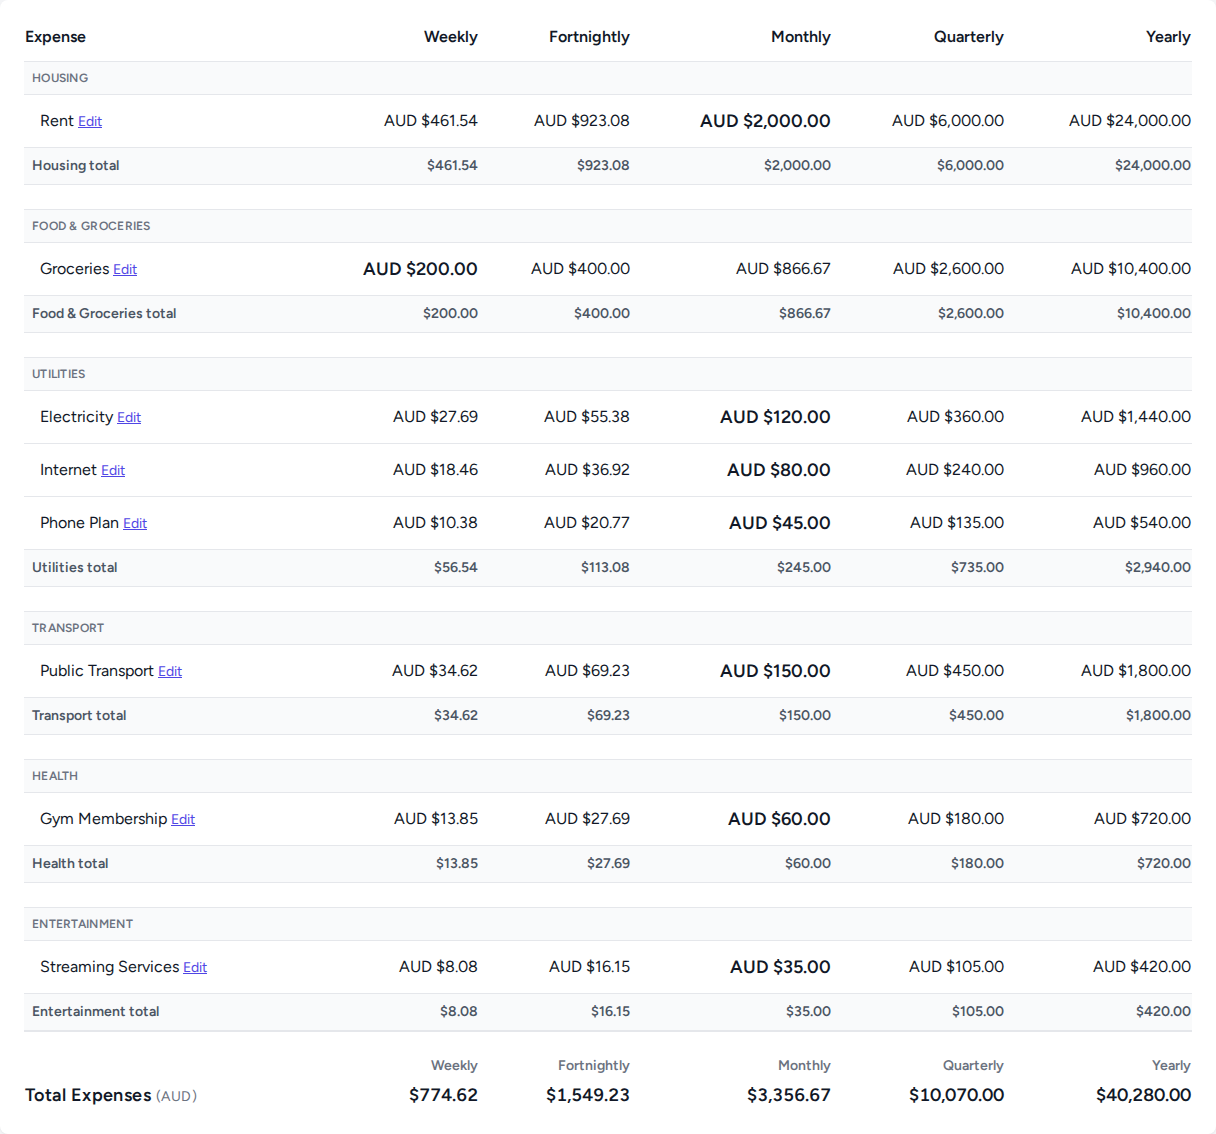Select the Yearly column header

click(1168, 37)
